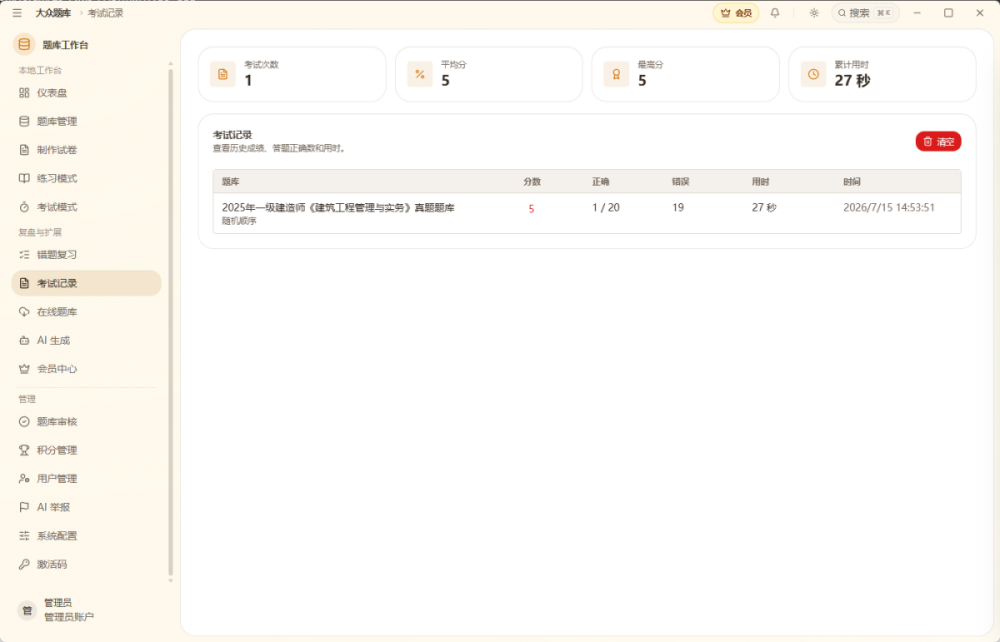Click the 考试记录 file icon

(24, 283)
